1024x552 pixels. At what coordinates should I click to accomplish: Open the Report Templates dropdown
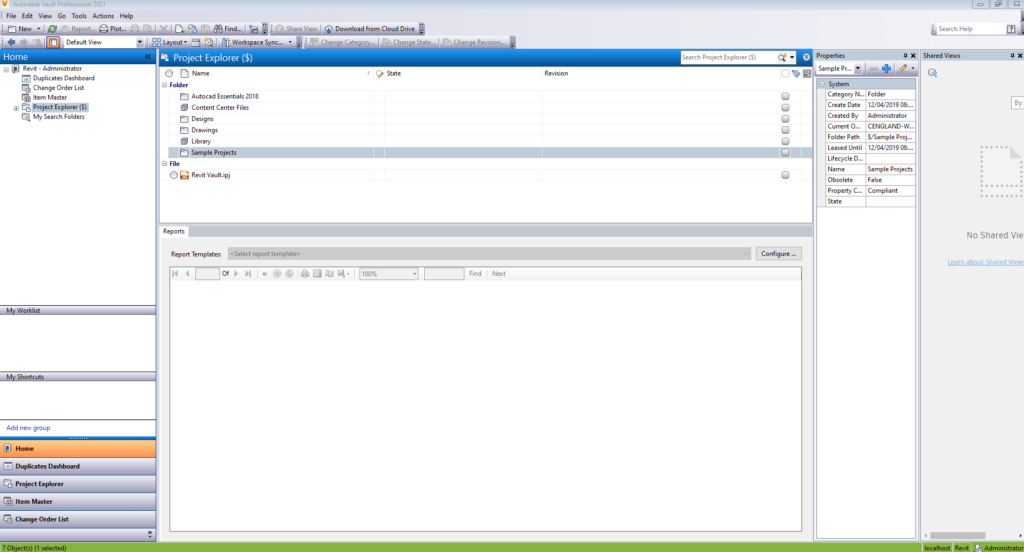coord(489,253)
